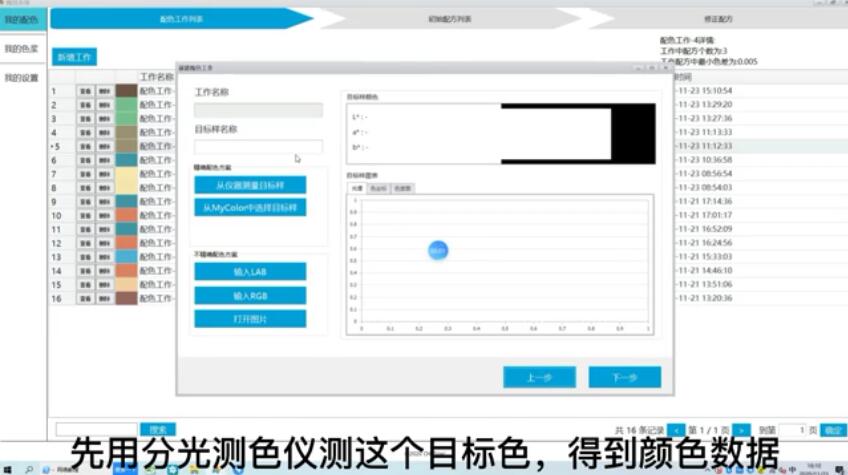Viewport: 848px width, 475px height.
Task: Click the second action button in row 9
Action: 104,202
